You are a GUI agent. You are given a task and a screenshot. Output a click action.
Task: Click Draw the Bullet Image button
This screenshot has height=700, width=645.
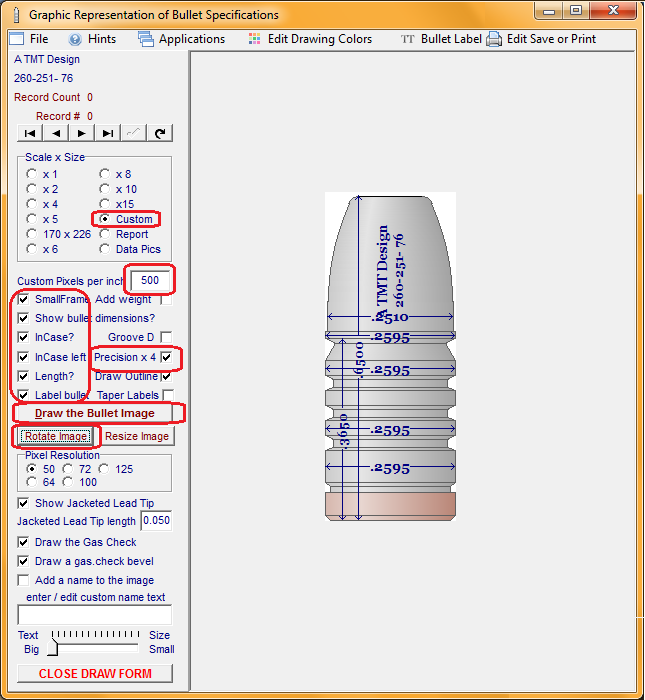coord(95,413)
